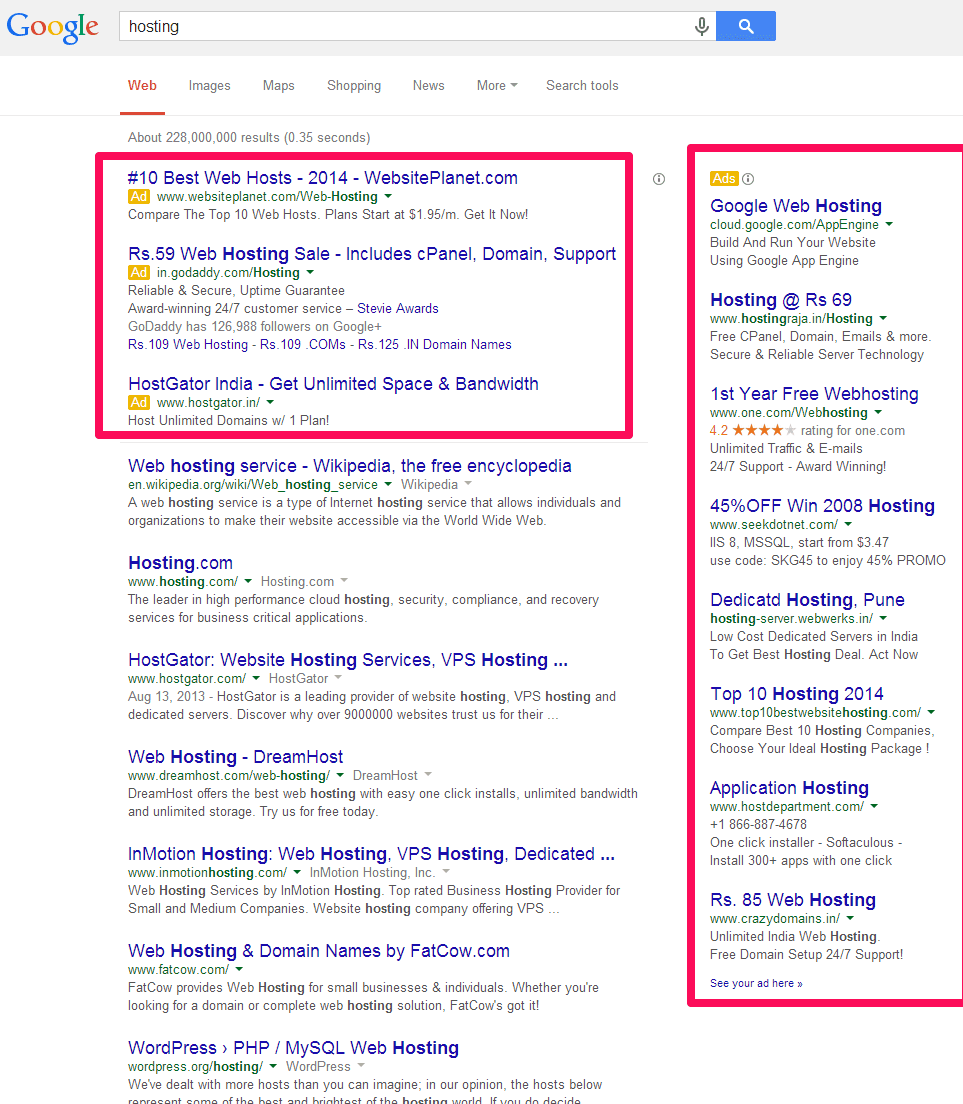
Task: Open dropdown arrow after inmotionhosting.com URL
Action: (x=297, y=872)
